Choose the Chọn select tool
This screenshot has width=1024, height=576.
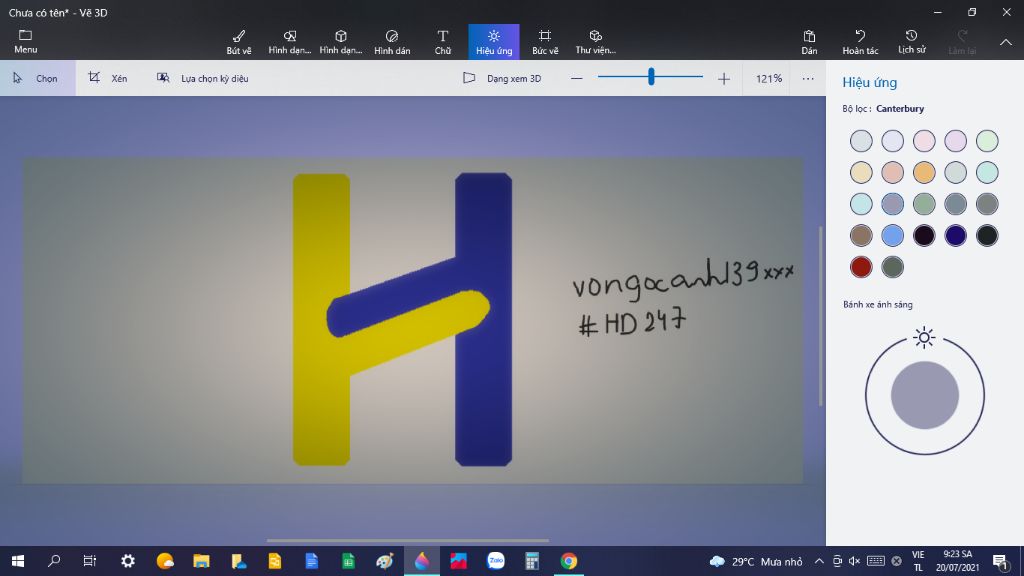pos(37,78)
